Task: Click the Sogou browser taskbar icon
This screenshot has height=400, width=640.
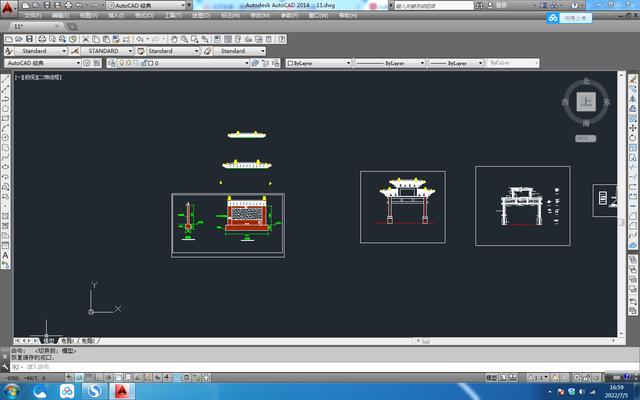Action: (95, 390)
